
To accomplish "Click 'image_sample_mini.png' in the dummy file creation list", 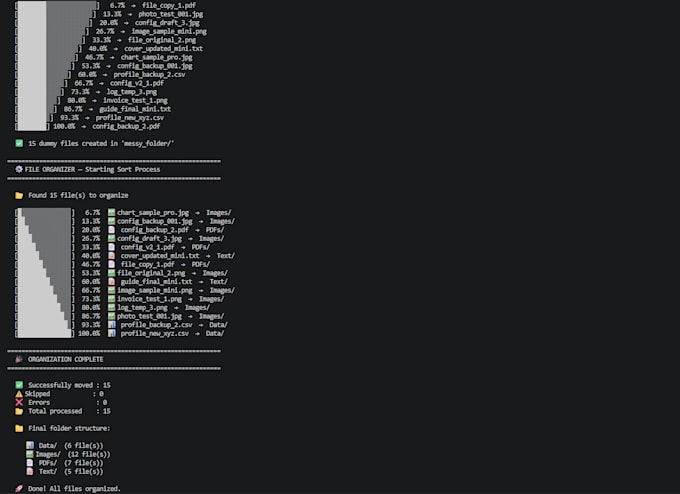I will click(x=169, y=31).
